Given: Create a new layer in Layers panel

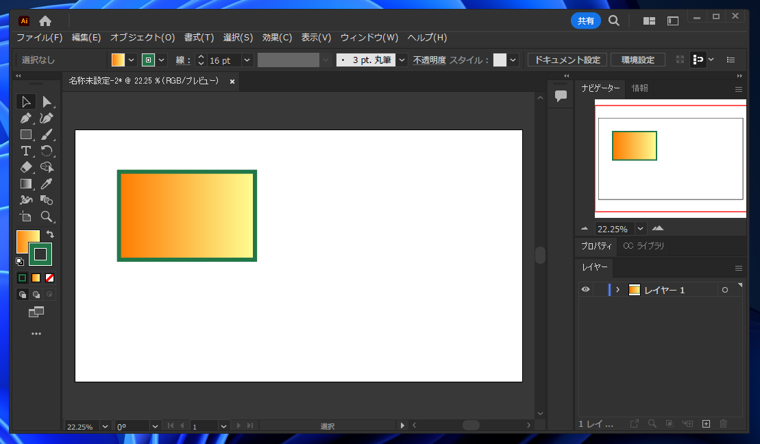Looking at the screenshot, I should [x=706, y=424].
